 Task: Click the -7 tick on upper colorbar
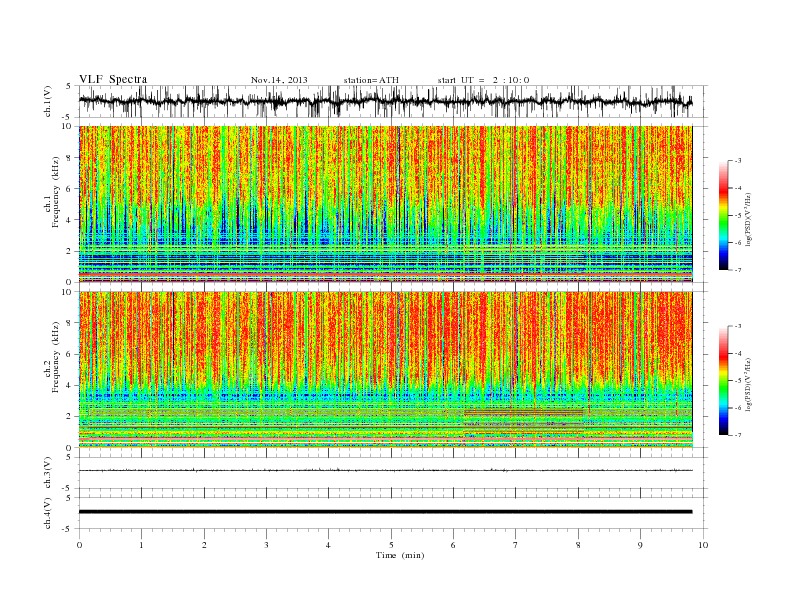pos(738,270)
